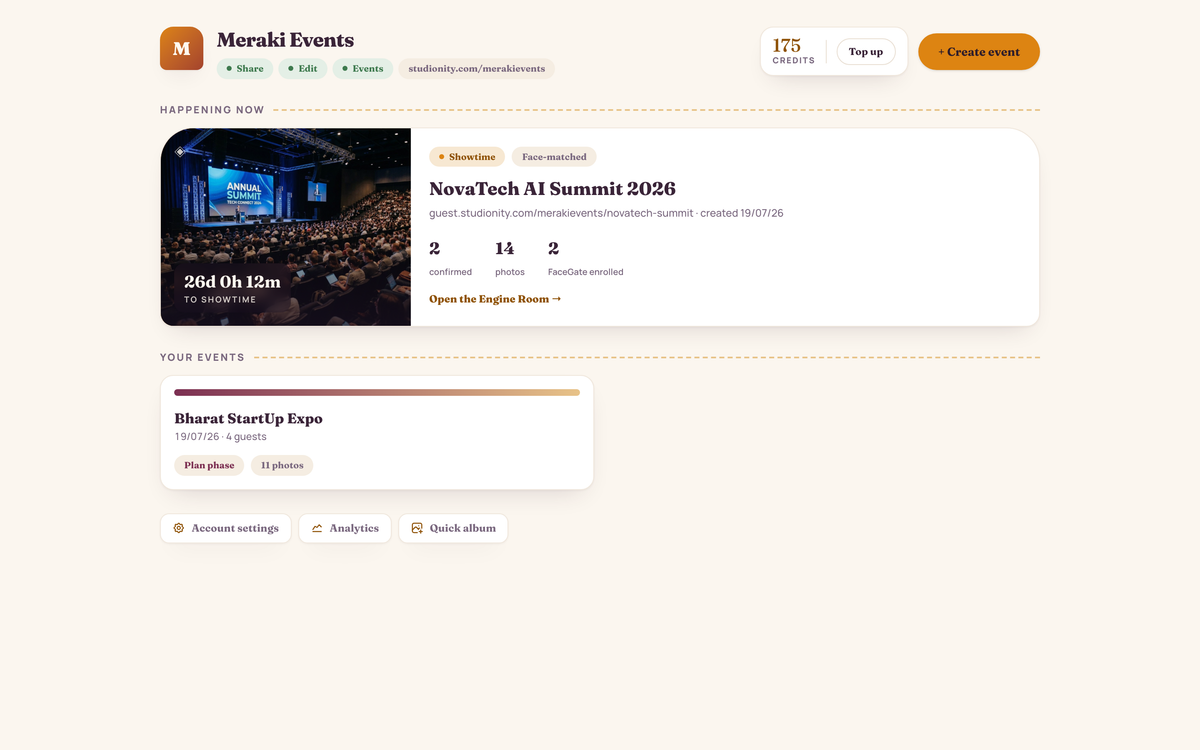Open the Events pill
This screenshot has width=1200, height=750.
pos(363,69)
